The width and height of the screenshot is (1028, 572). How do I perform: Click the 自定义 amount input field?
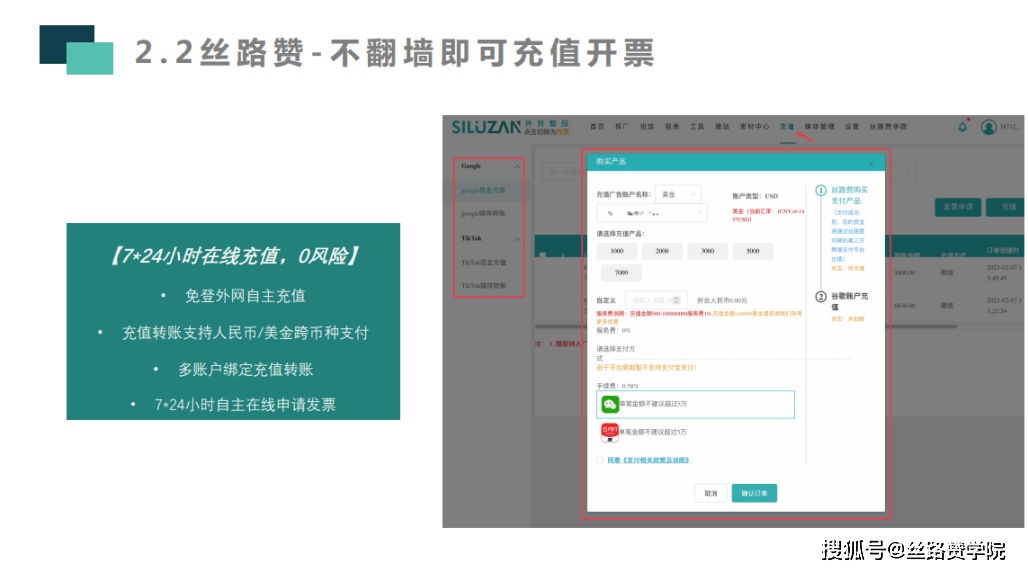(x=652, y=300)
